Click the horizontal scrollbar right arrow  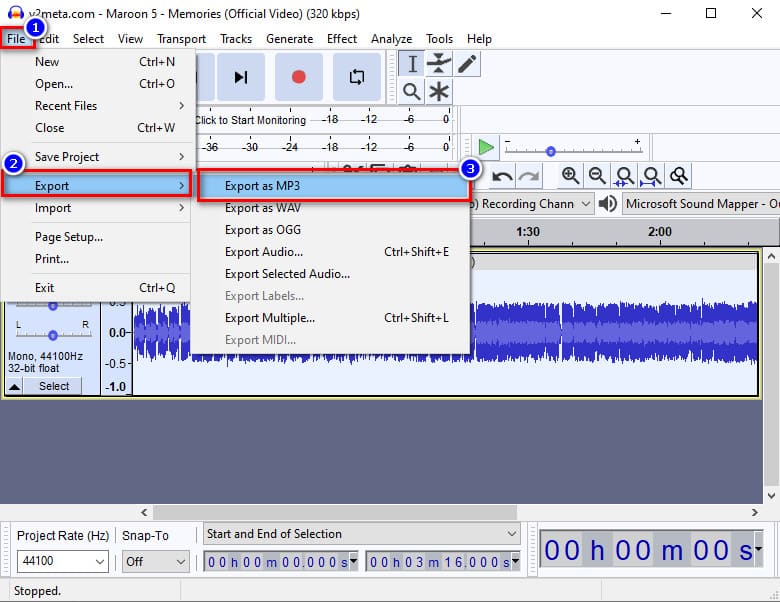pyautogui.click(x=754, y=512)
